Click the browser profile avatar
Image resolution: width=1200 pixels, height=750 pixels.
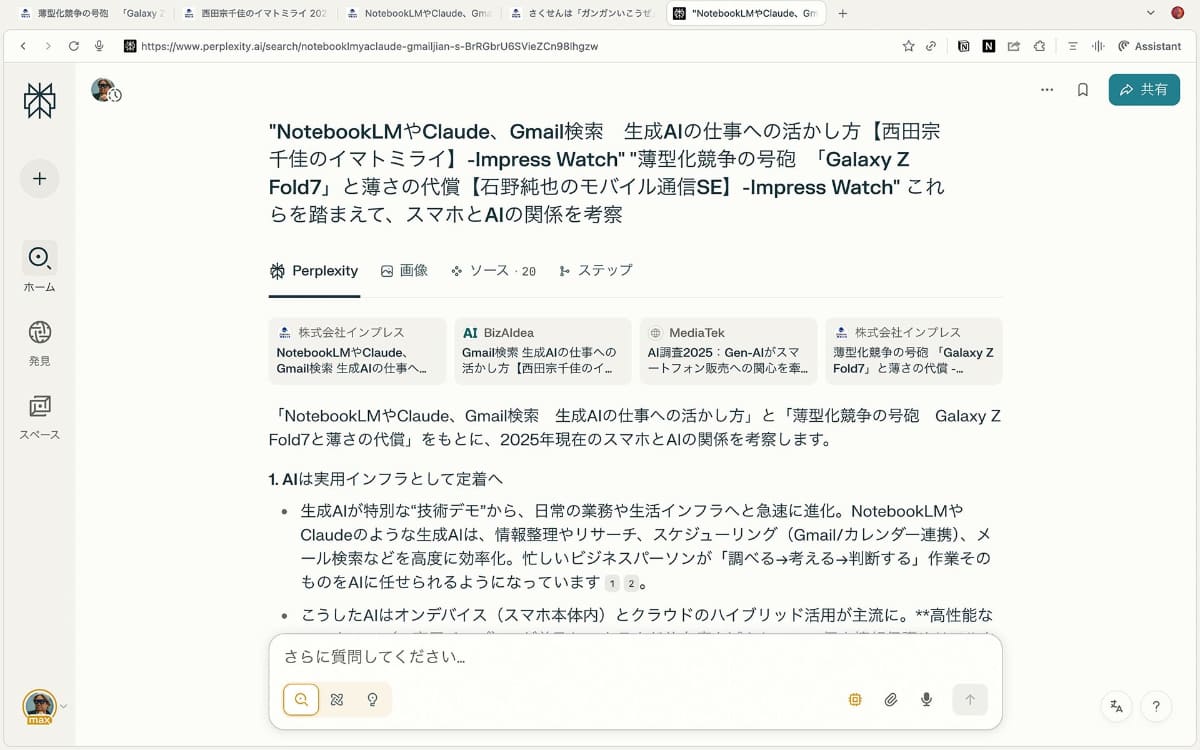(1177, 14)
